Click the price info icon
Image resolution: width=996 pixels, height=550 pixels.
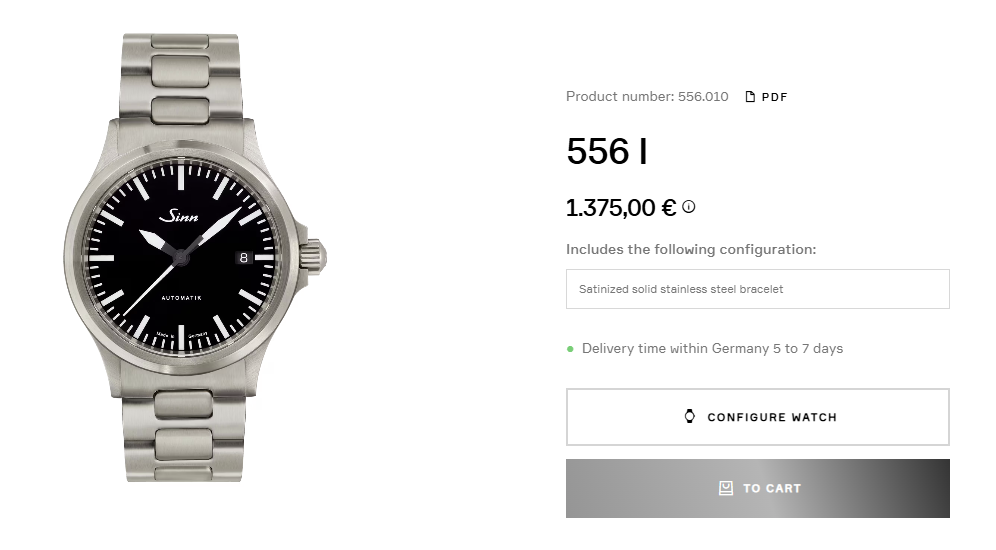coord(689,207)
